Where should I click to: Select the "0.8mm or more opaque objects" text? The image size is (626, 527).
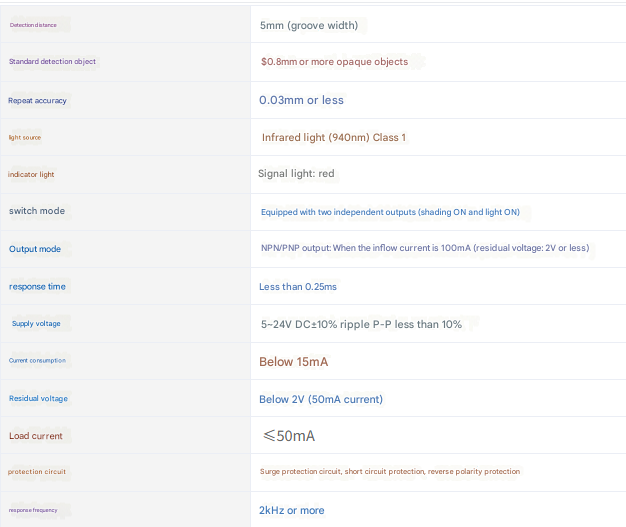coord(334,62)
